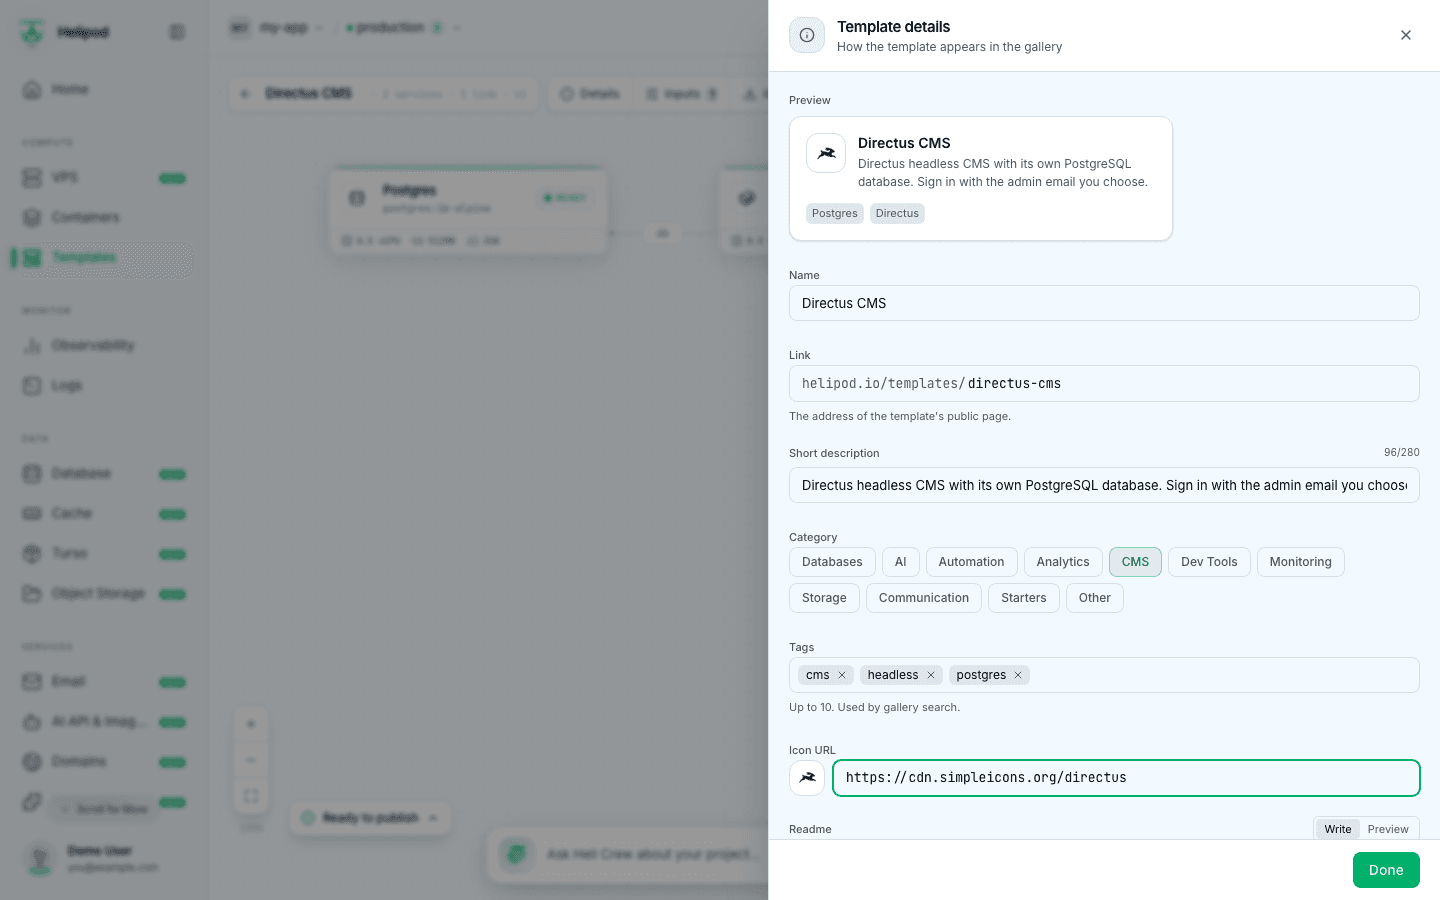Click the Short description field
The width and height of the screenshot is (1440, 900).
click(1104, 485)
